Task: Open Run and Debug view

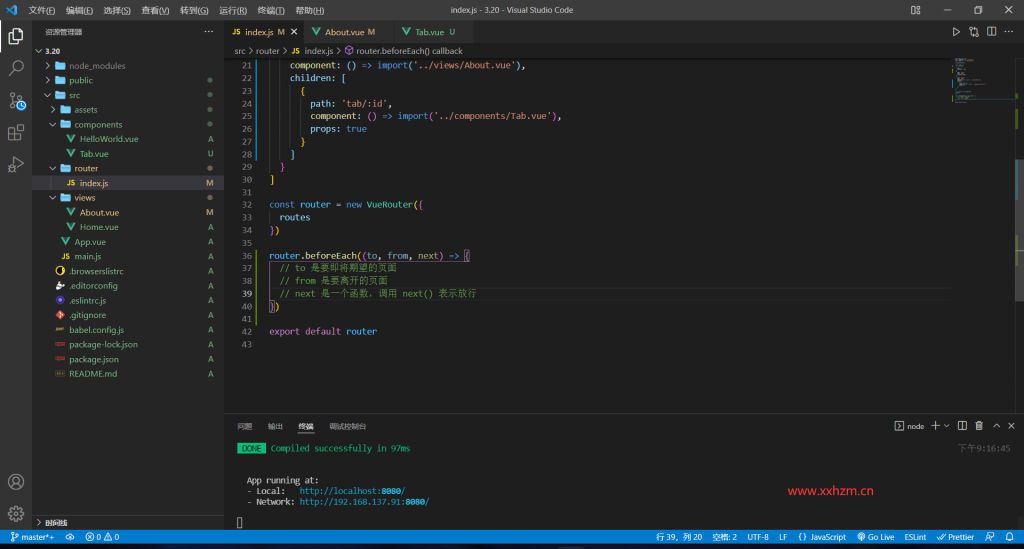Action: pyautogui.click(x=16, y=164)
